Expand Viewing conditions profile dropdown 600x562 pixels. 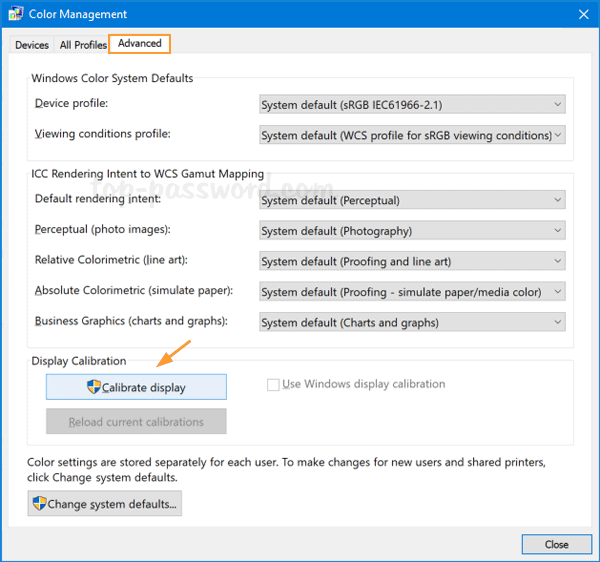pyautogui.click(x=412, y=135)
